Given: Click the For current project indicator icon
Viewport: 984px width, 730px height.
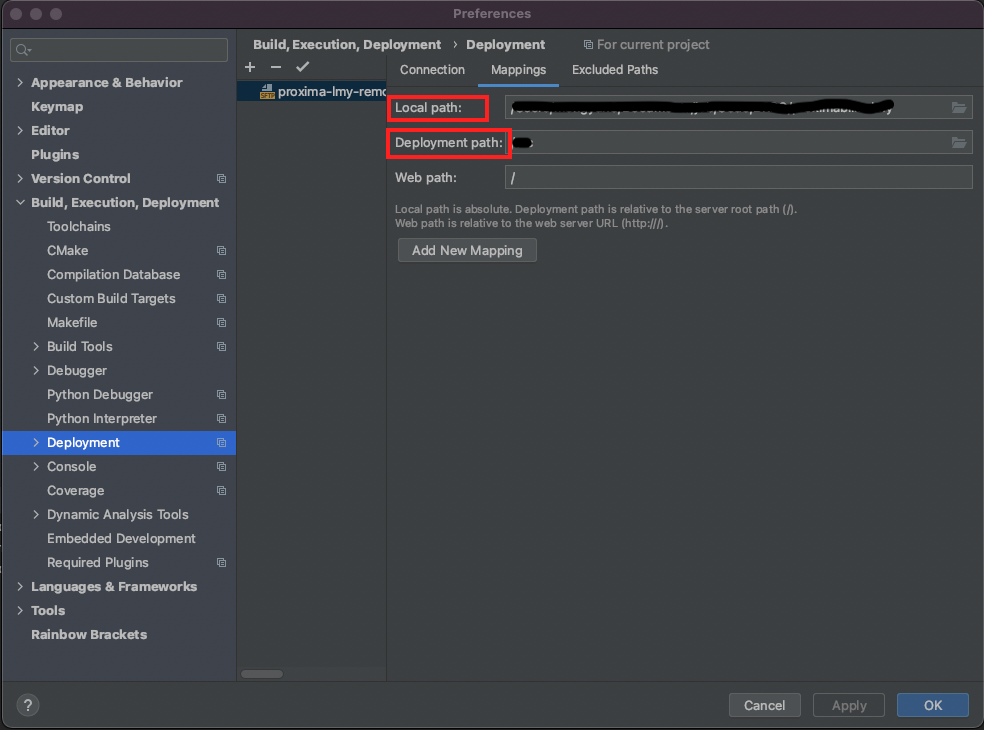Looking at the screenshot, I should coord(587,44).
